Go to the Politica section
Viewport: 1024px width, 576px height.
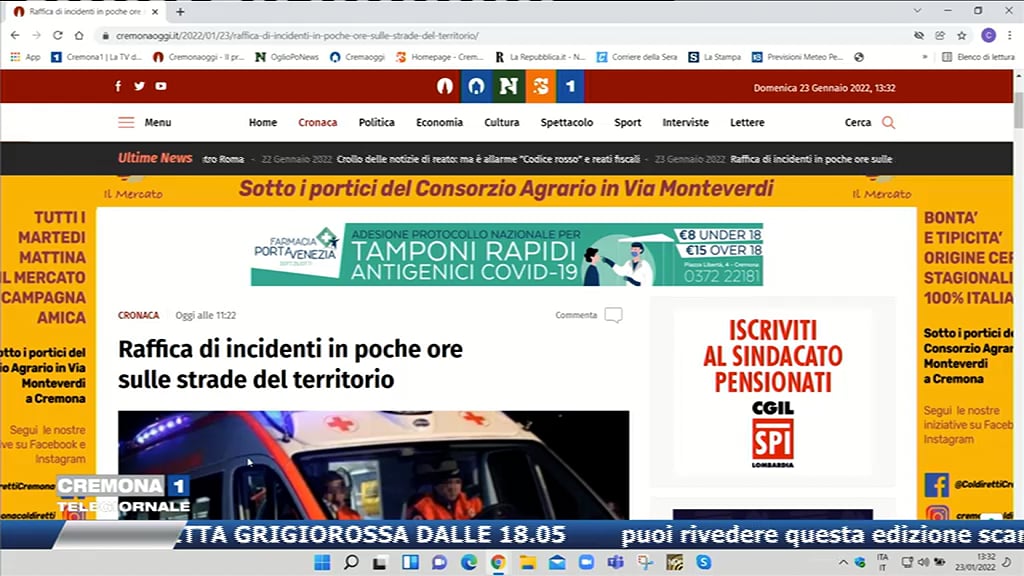click(376, 123)
